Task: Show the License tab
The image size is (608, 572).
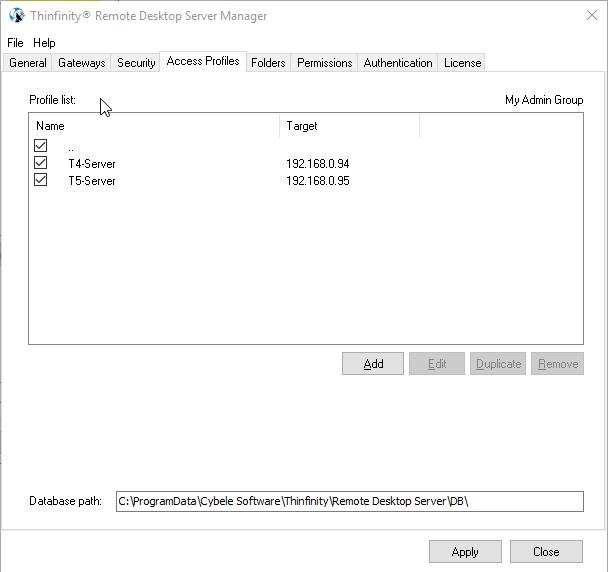Action: click(x=462, y=63)
